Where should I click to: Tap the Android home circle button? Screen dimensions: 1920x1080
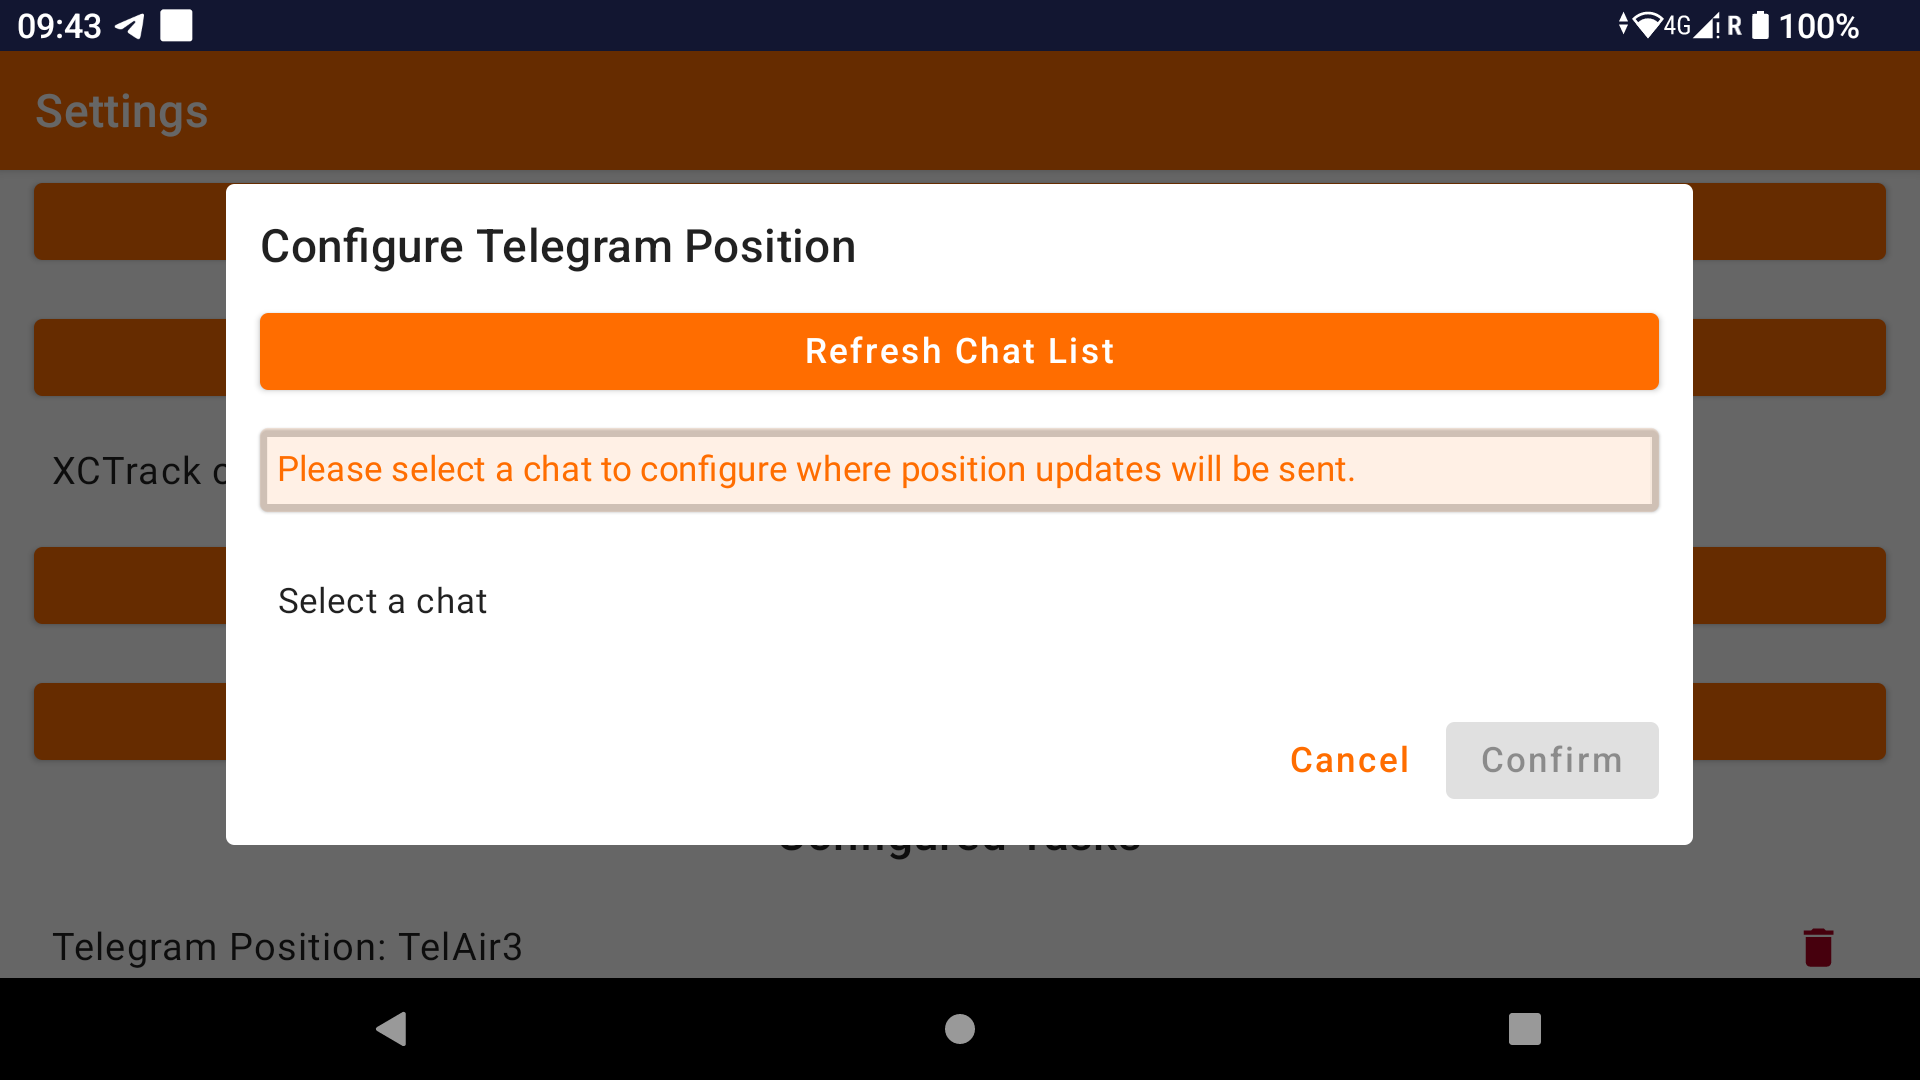[x=959, y=1029]
